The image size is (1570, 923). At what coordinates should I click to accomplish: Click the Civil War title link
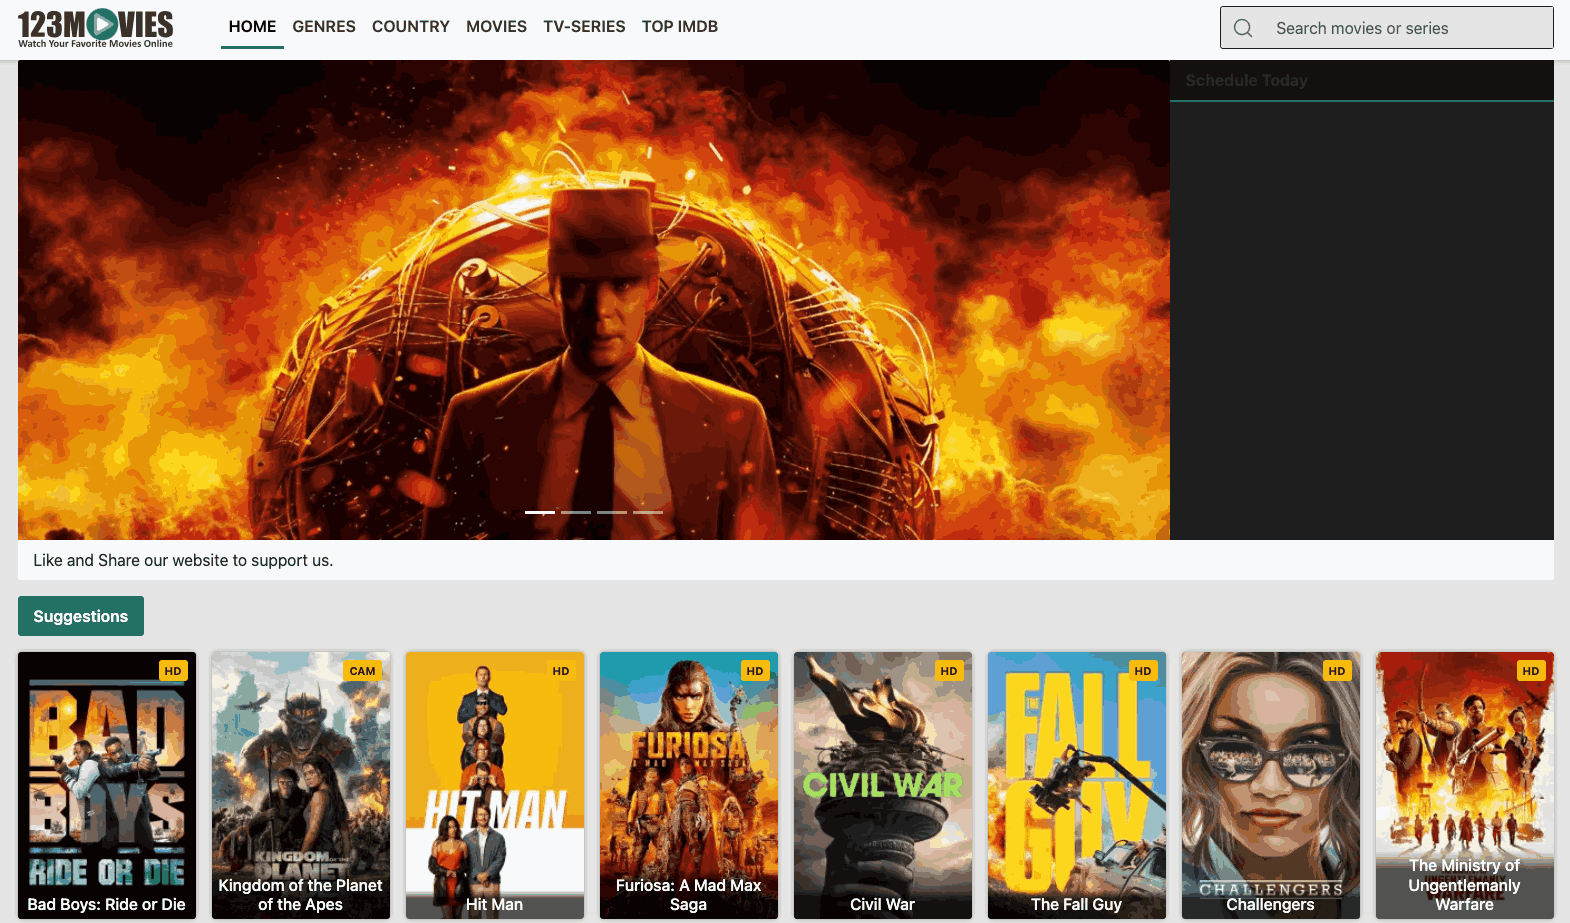tap(883, 904)
